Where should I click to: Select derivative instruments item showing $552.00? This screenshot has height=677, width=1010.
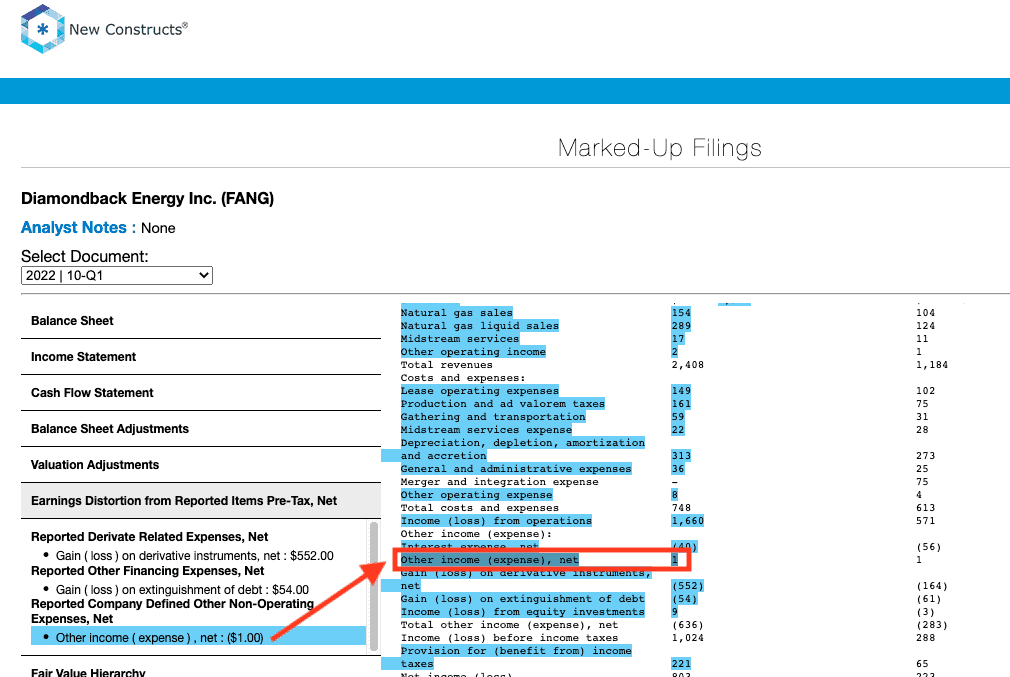point(195,556)
